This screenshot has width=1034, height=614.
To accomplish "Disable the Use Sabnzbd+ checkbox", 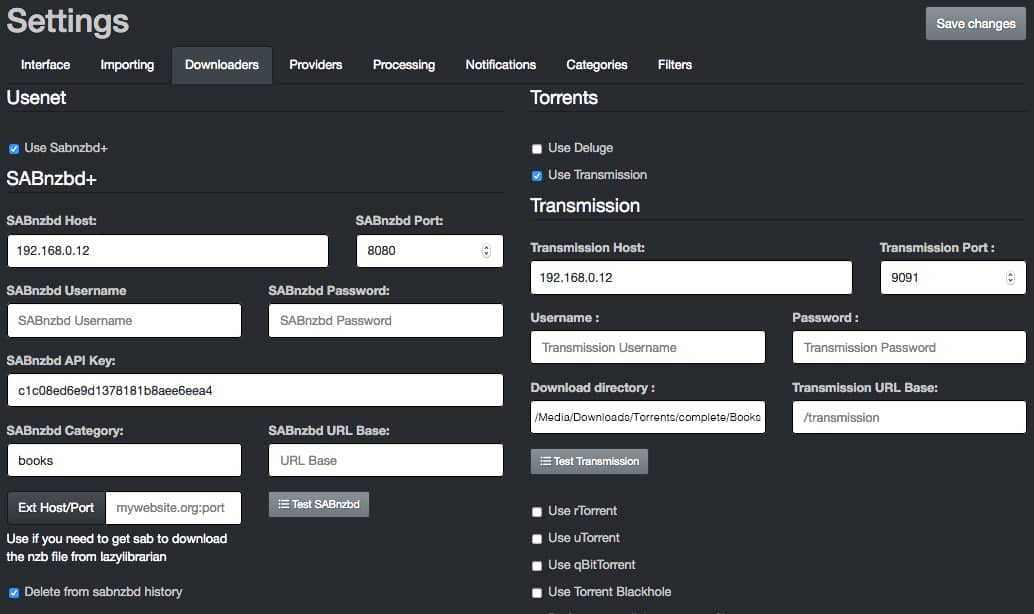I will coord(14,148).
